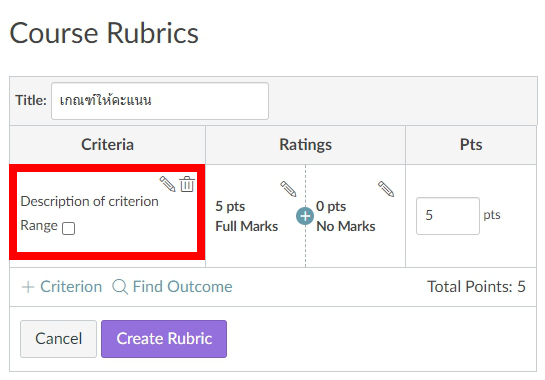
Task: Click the Ratings column header
Action: point(306,145)
